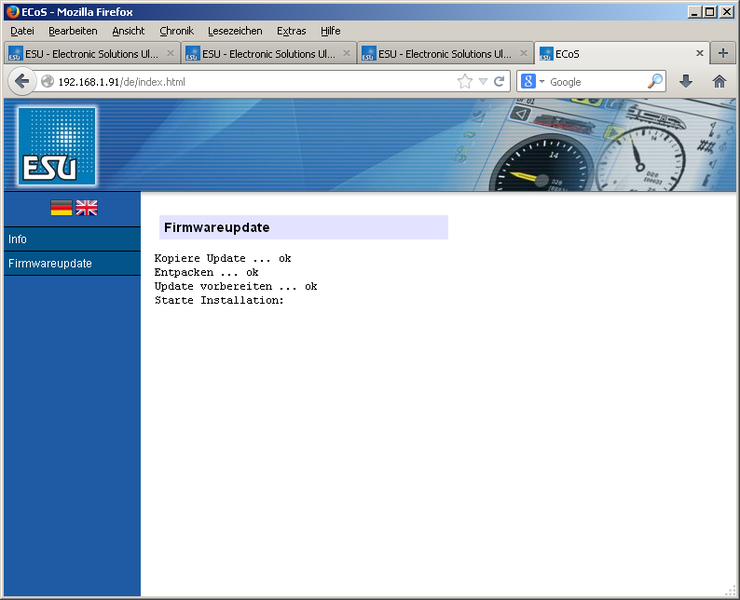
Task: Switch language with the British flag
Action: [x=86, y=208]
